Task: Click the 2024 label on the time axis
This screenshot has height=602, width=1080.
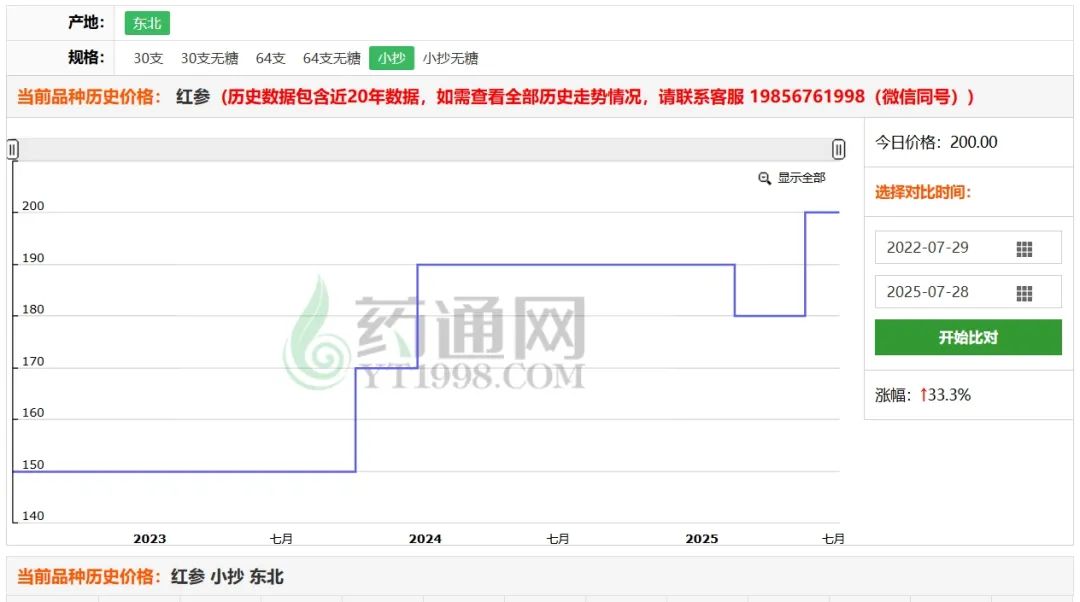Action: 425,539
